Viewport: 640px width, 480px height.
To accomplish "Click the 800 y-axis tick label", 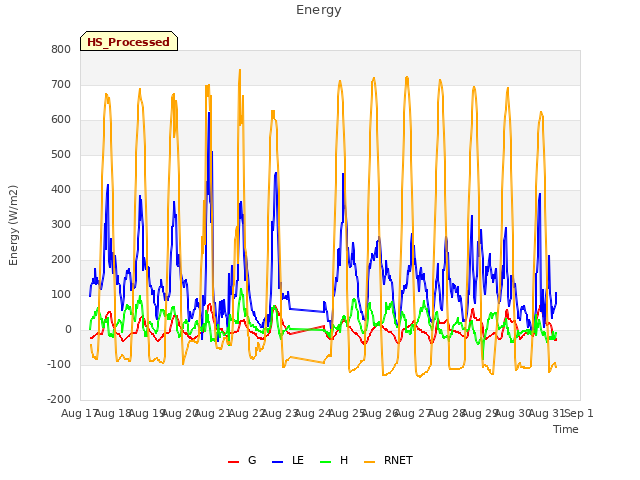I will tap(61, 50).
